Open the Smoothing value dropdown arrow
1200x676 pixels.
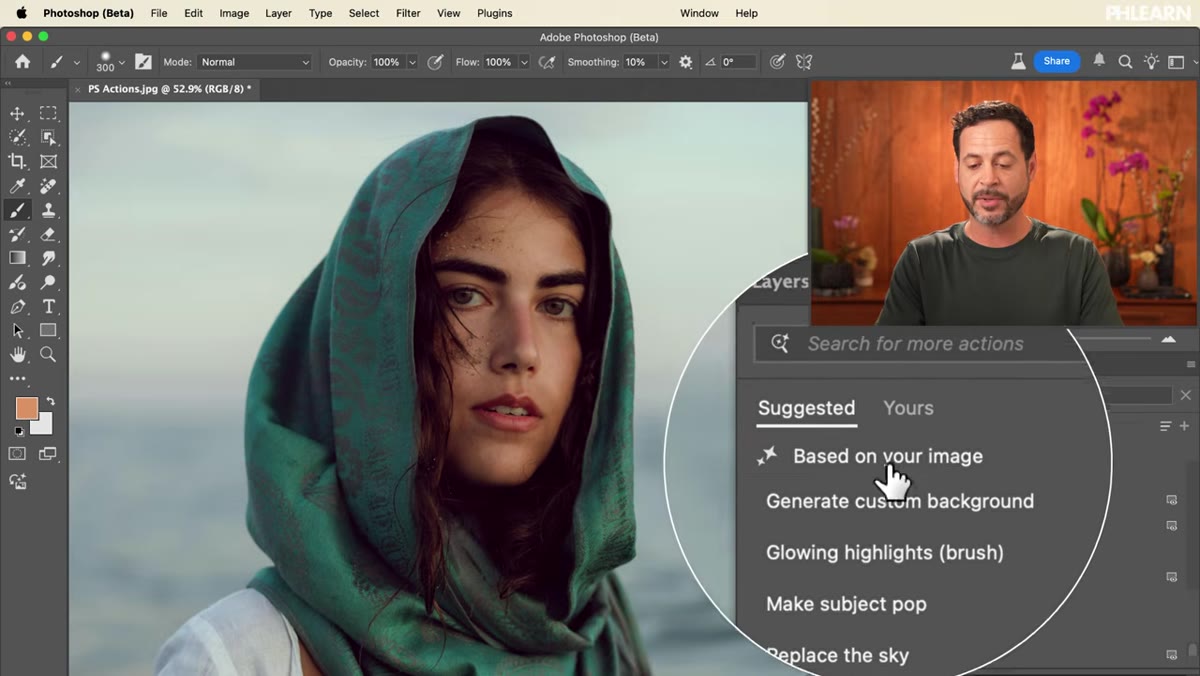pos(664,62)
